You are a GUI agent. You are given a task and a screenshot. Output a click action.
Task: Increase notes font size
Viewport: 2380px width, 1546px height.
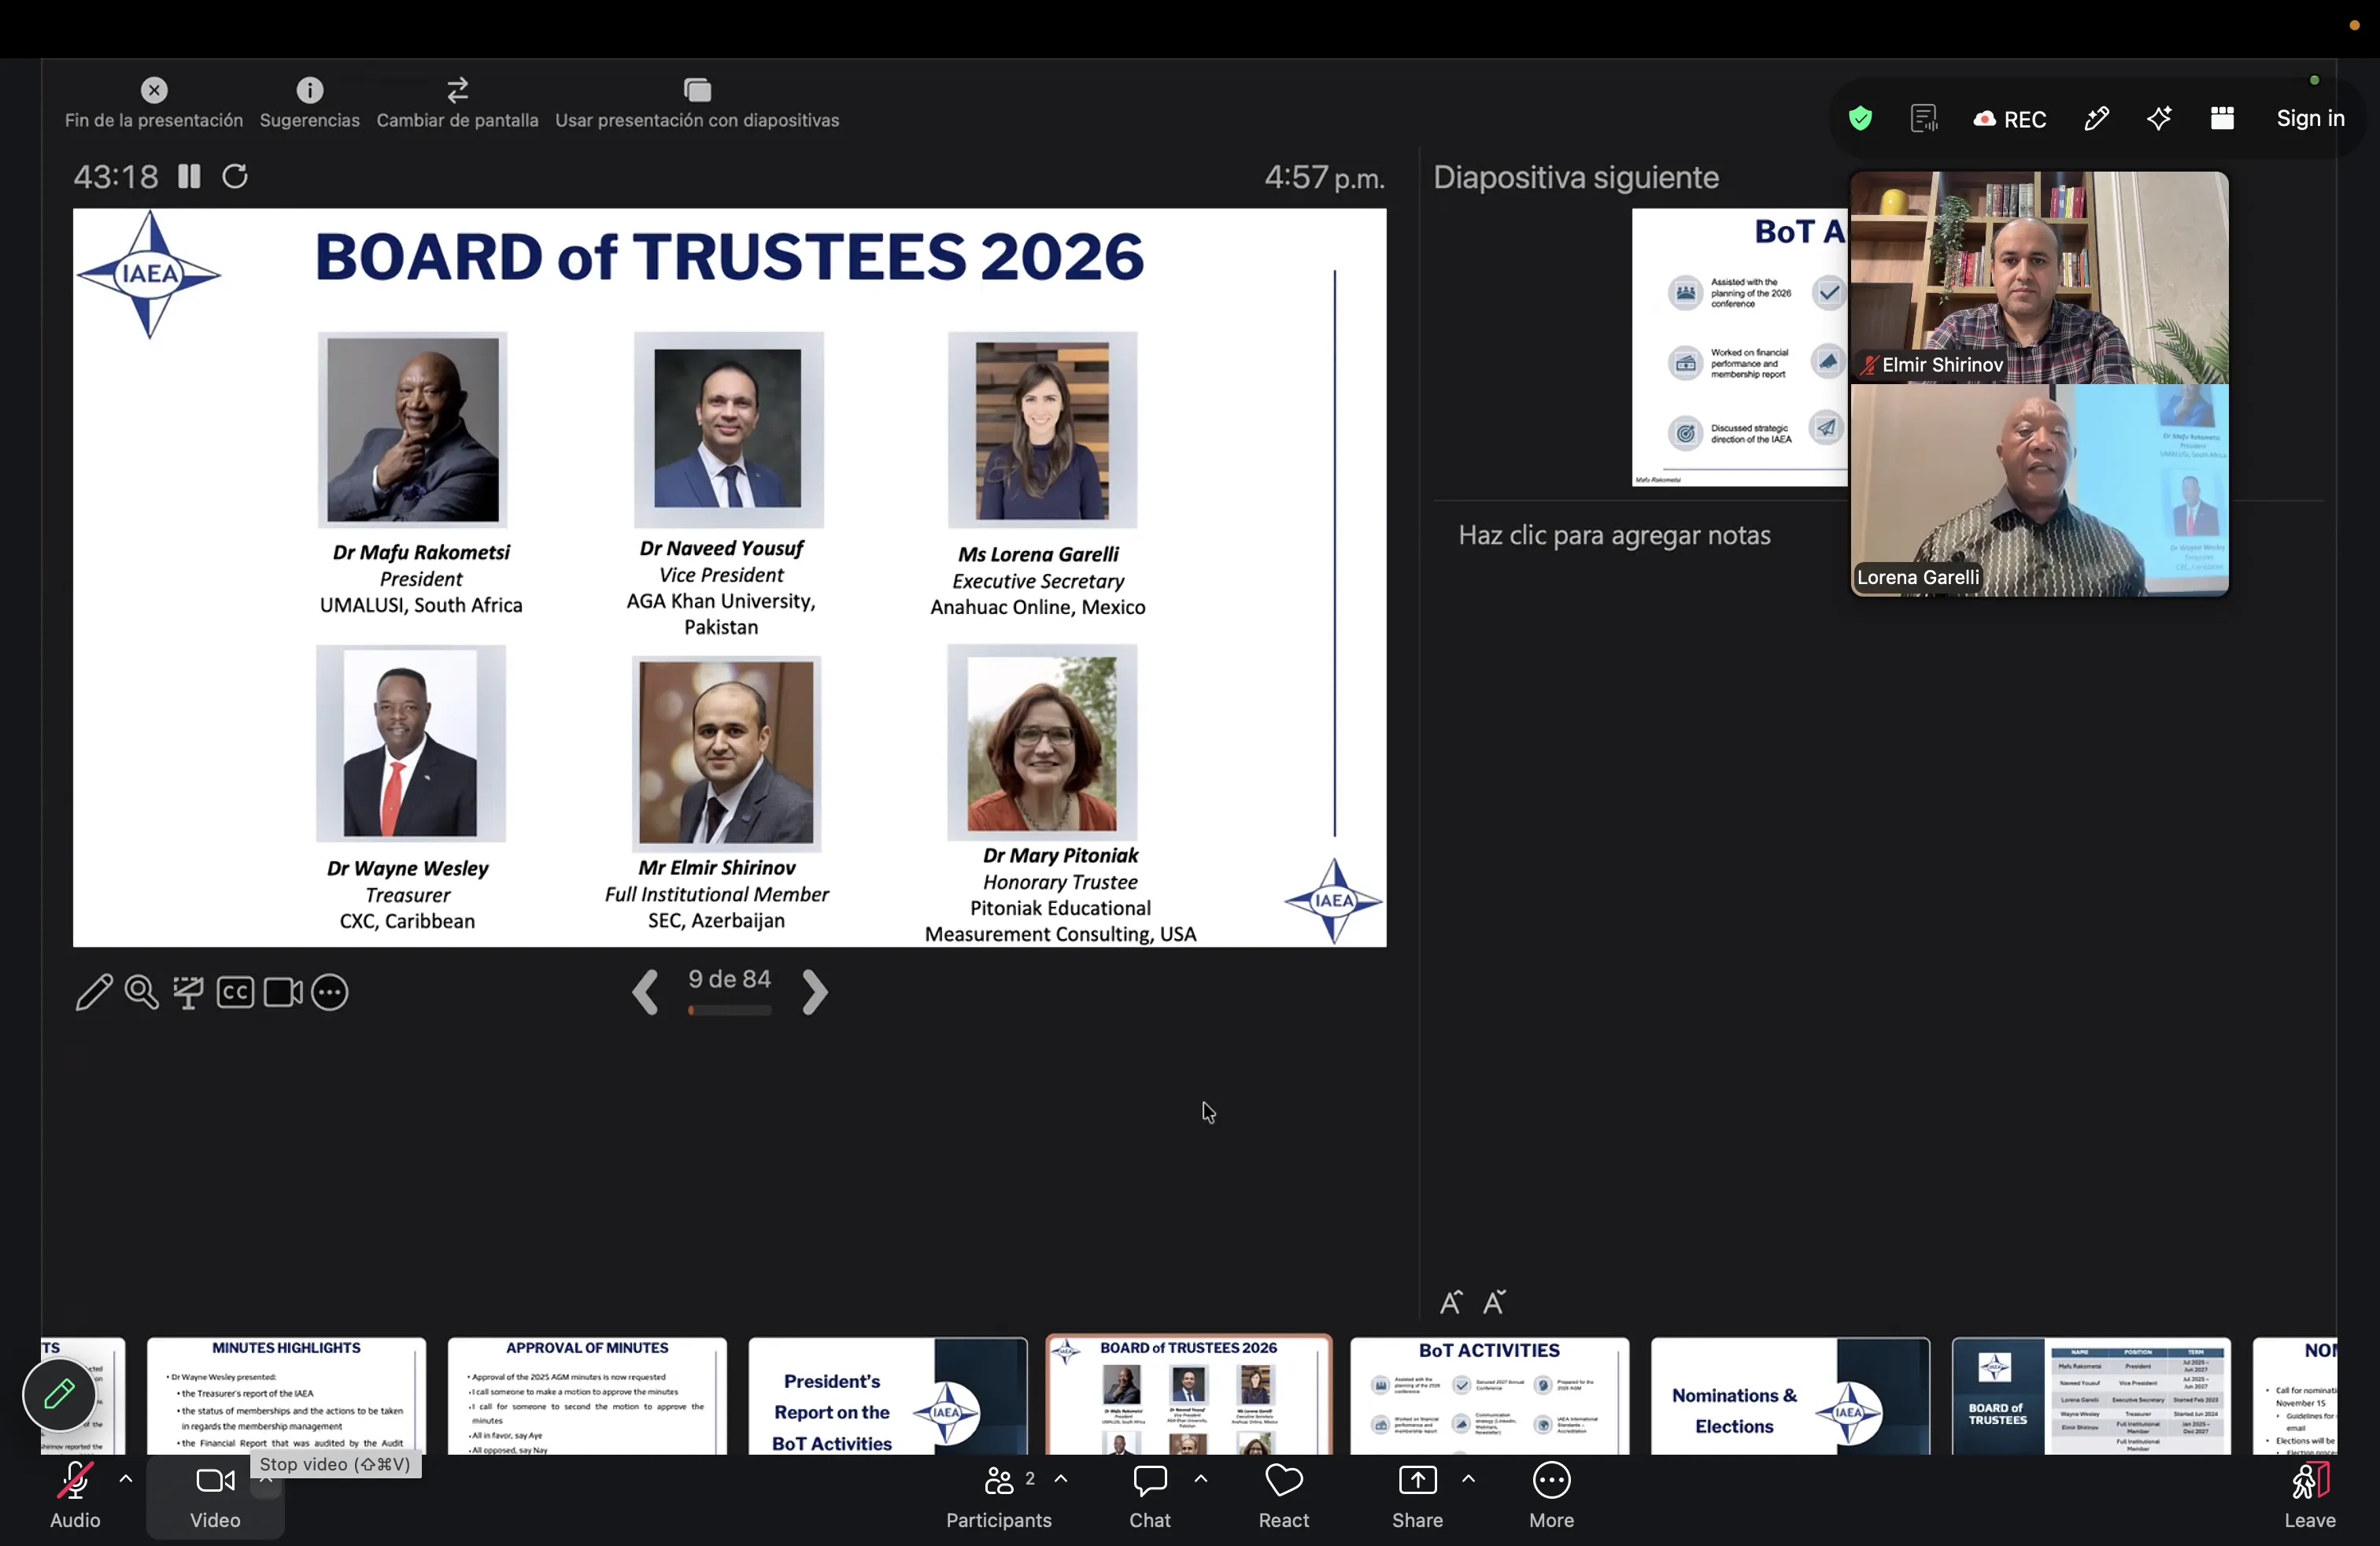1451,1302
